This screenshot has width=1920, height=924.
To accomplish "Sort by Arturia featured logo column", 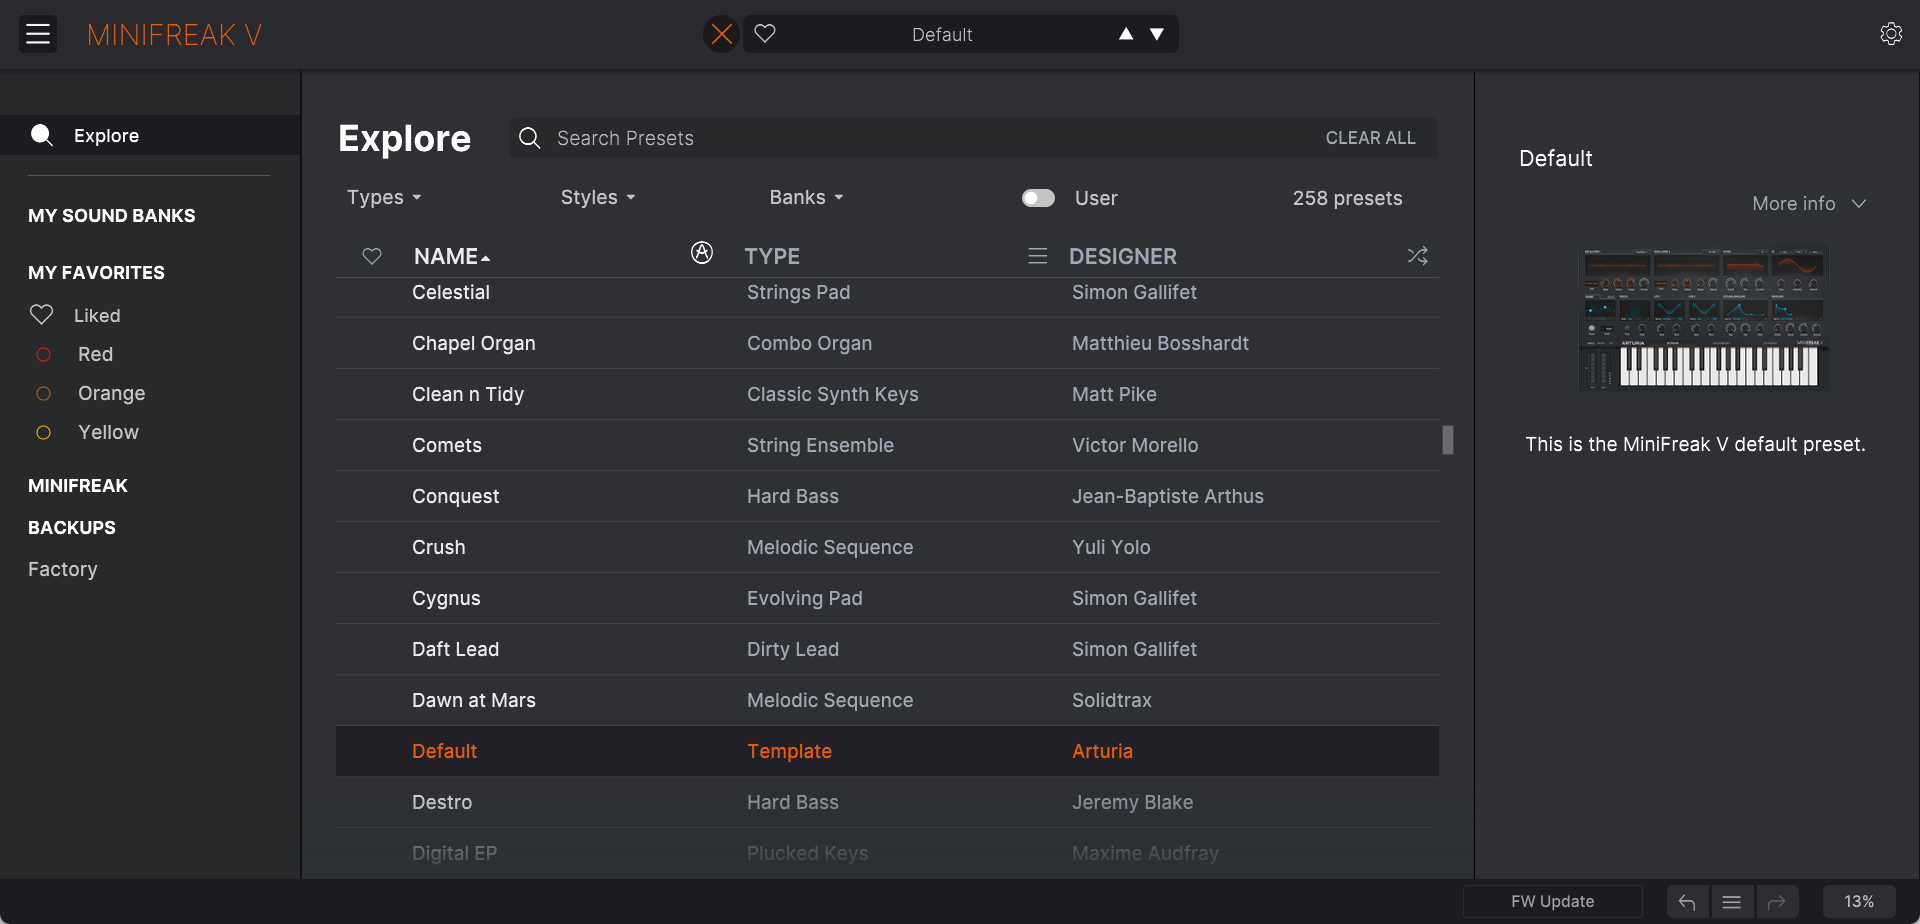I will [702, 253].
